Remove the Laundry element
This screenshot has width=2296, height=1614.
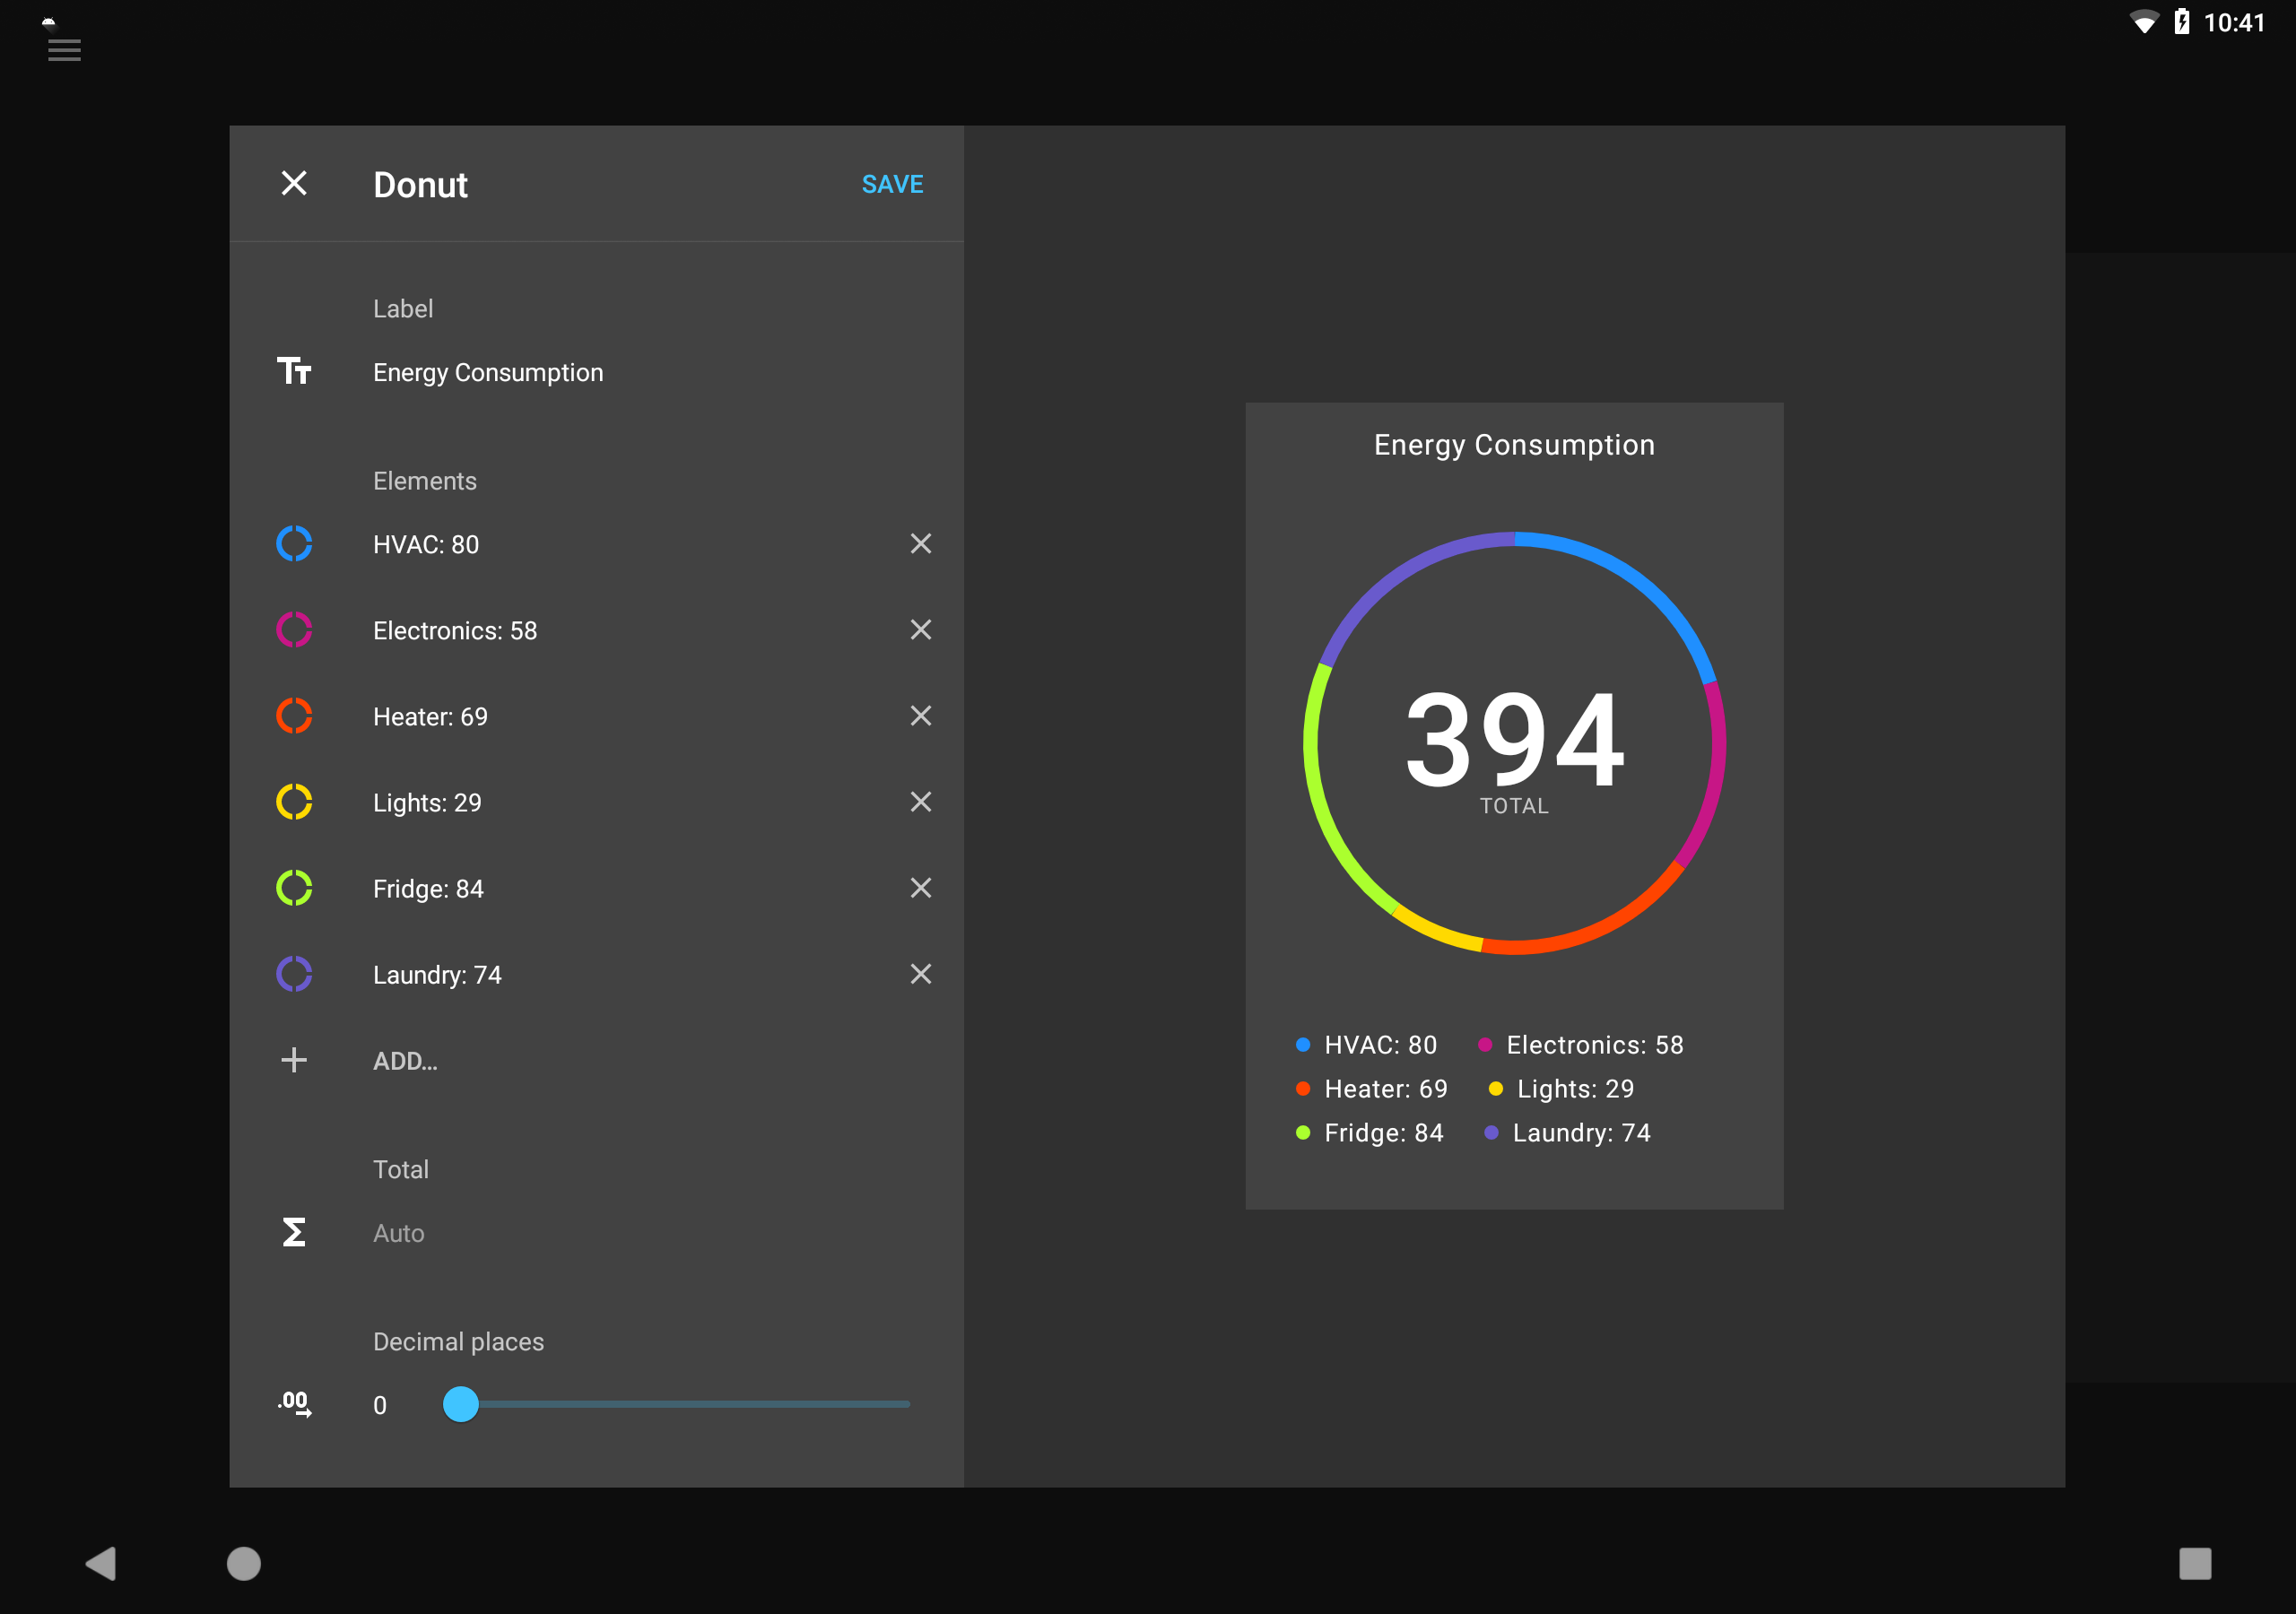(x=923, y=975)
